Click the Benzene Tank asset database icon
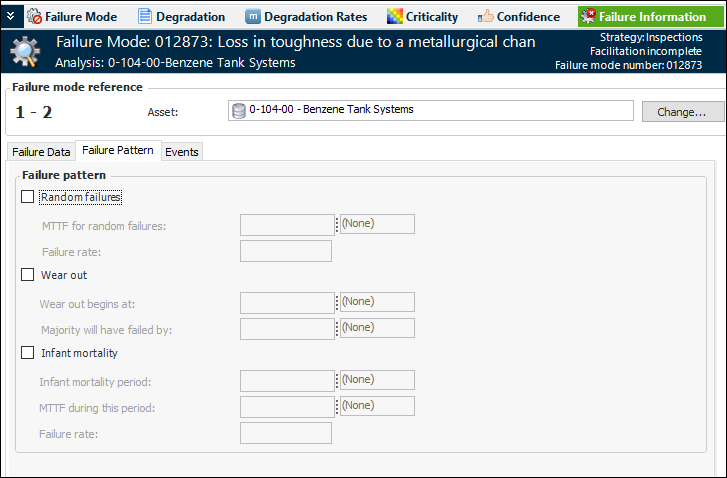The image size is (727, 478). click(x=238, y=111)
